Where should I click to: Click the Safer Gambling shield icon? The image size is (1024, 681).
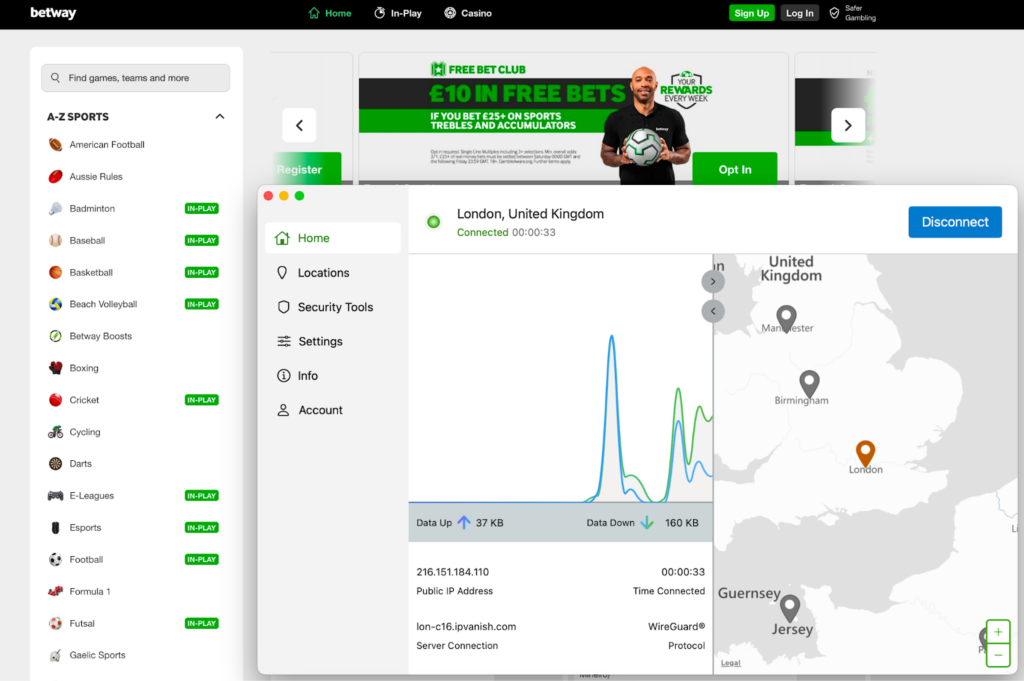[x=834, y=13]
